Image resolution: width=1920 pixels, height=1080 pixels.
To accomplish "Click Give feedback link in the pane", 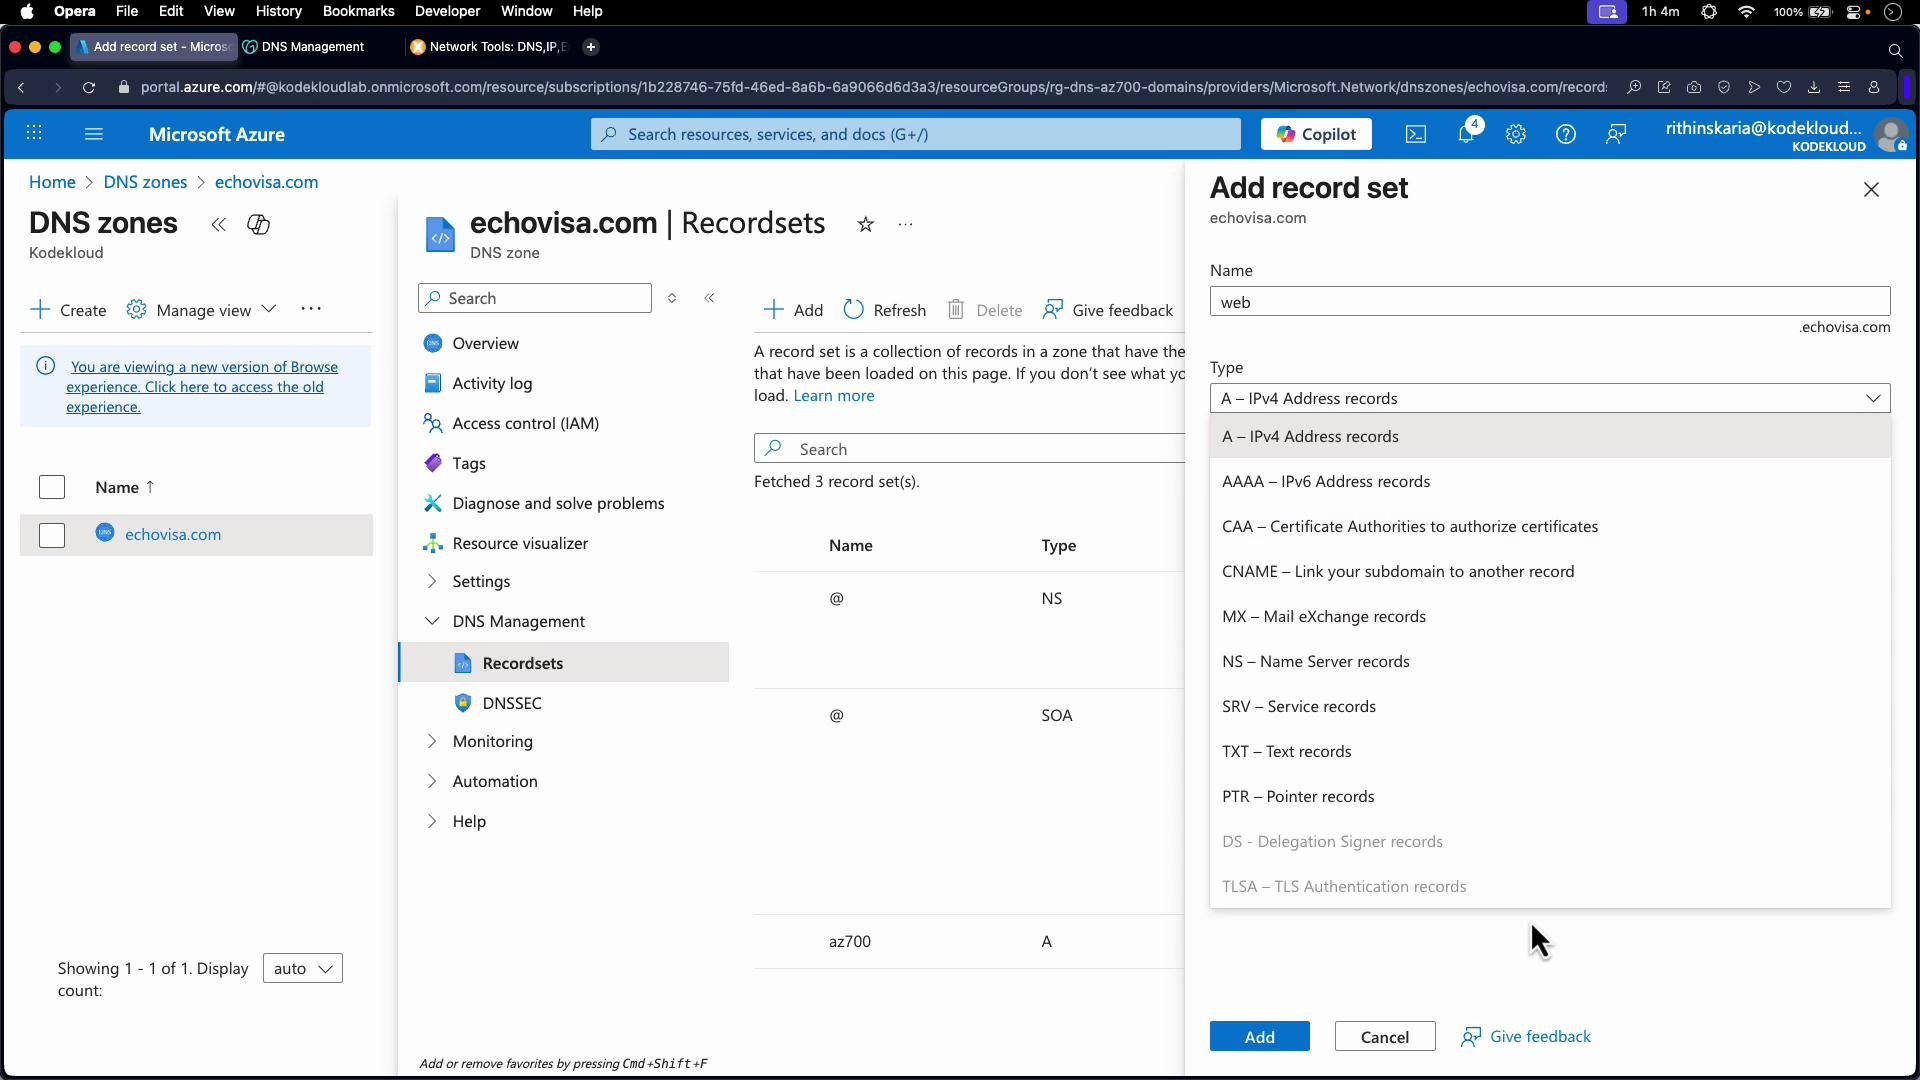I will point(1526,1037).
